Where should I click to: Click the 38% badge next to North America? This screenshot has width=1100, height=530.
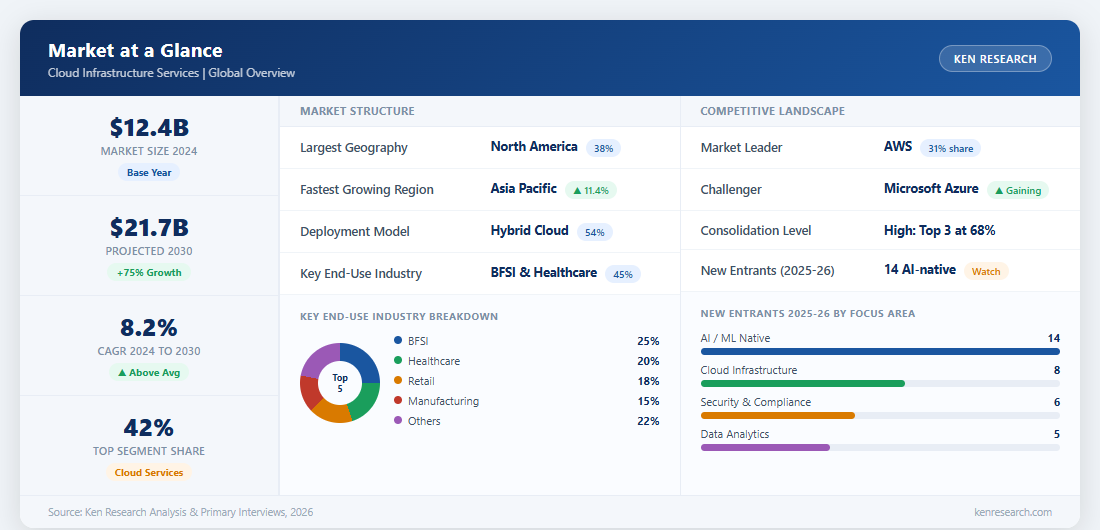point(603,148)
